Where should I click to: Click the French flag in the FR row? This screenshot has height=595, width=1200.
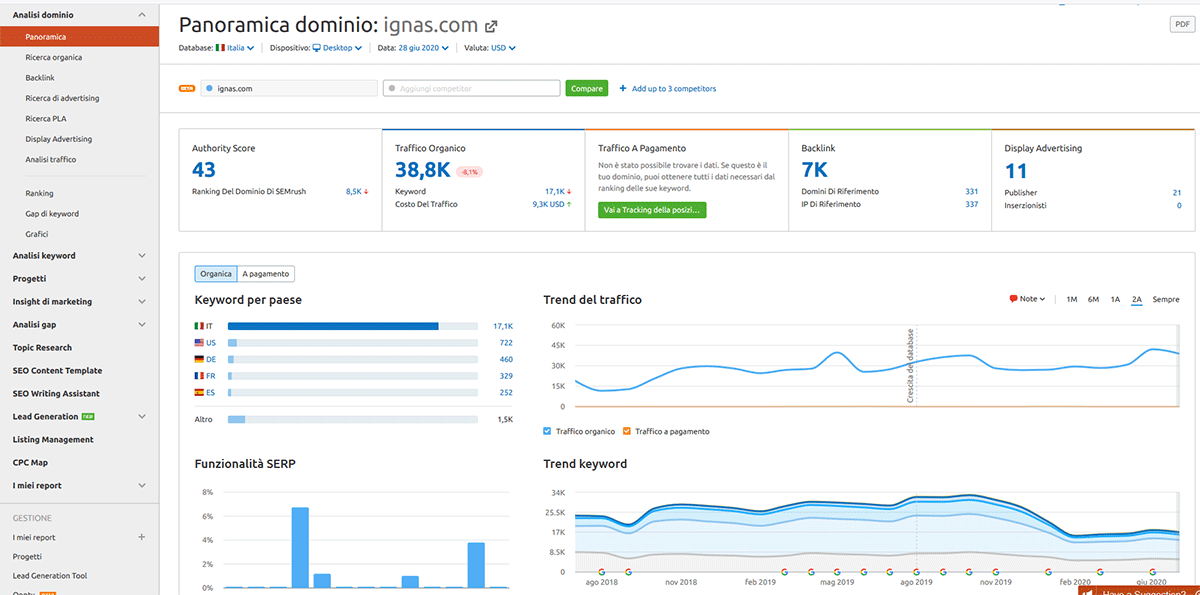pos(199,376)
